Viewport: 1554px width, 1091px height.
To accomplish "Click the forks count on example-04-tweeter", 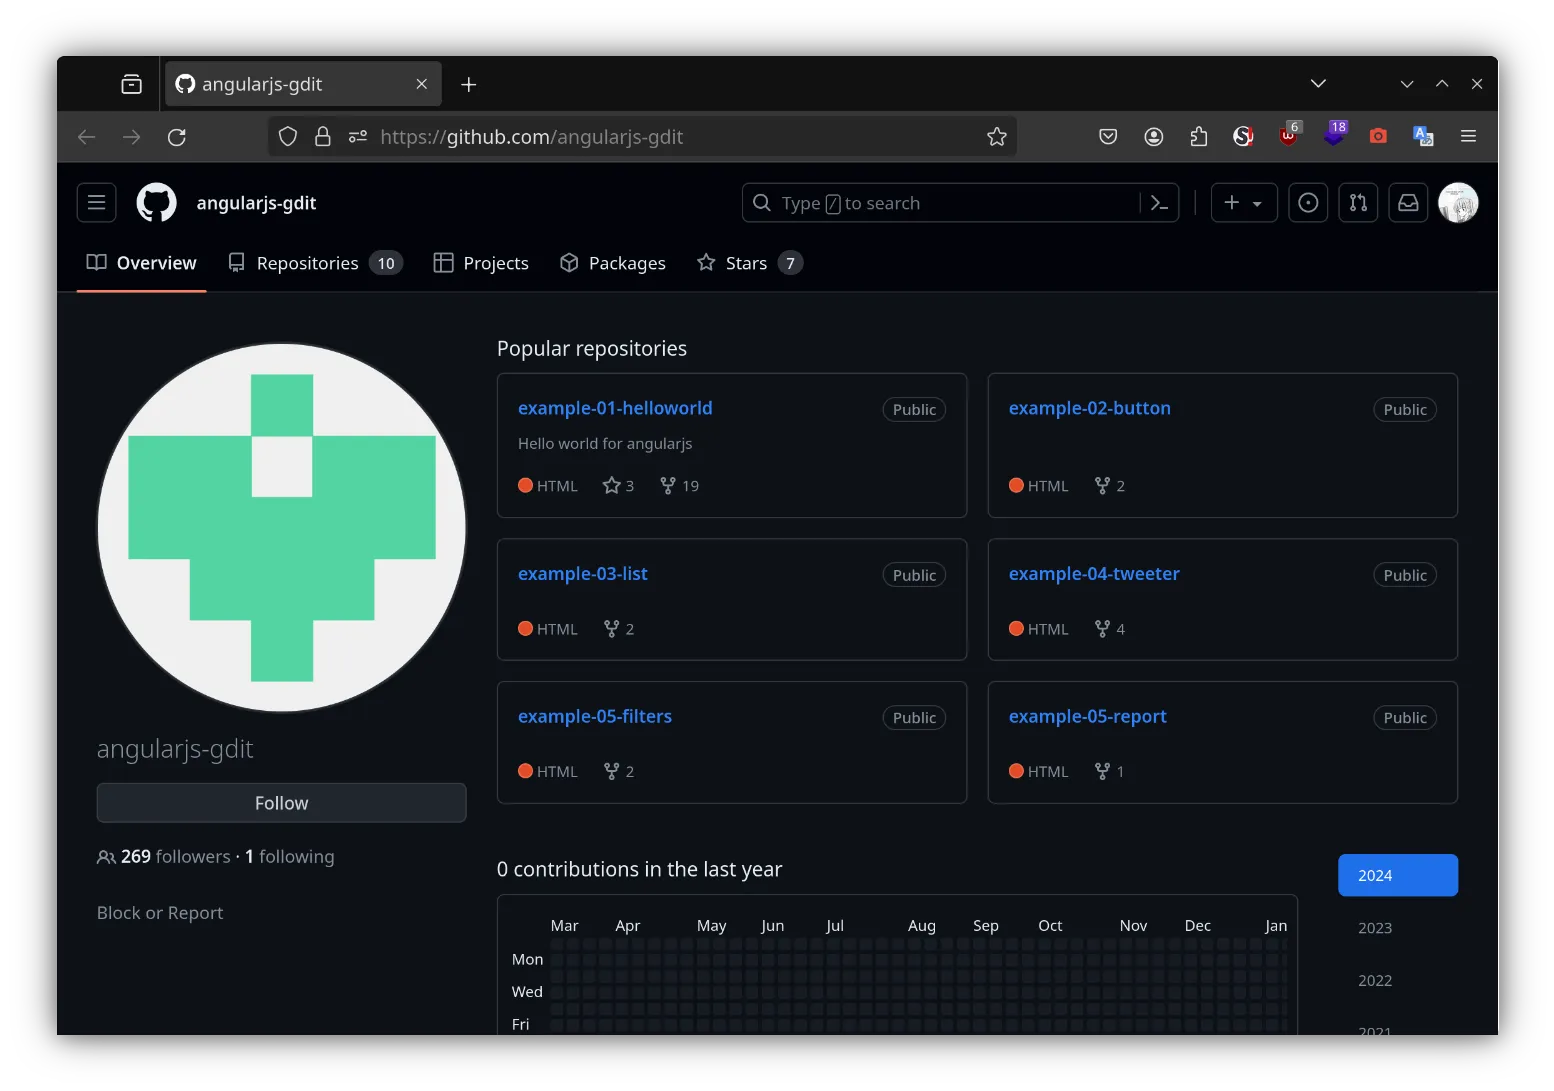I will 1110,629.
